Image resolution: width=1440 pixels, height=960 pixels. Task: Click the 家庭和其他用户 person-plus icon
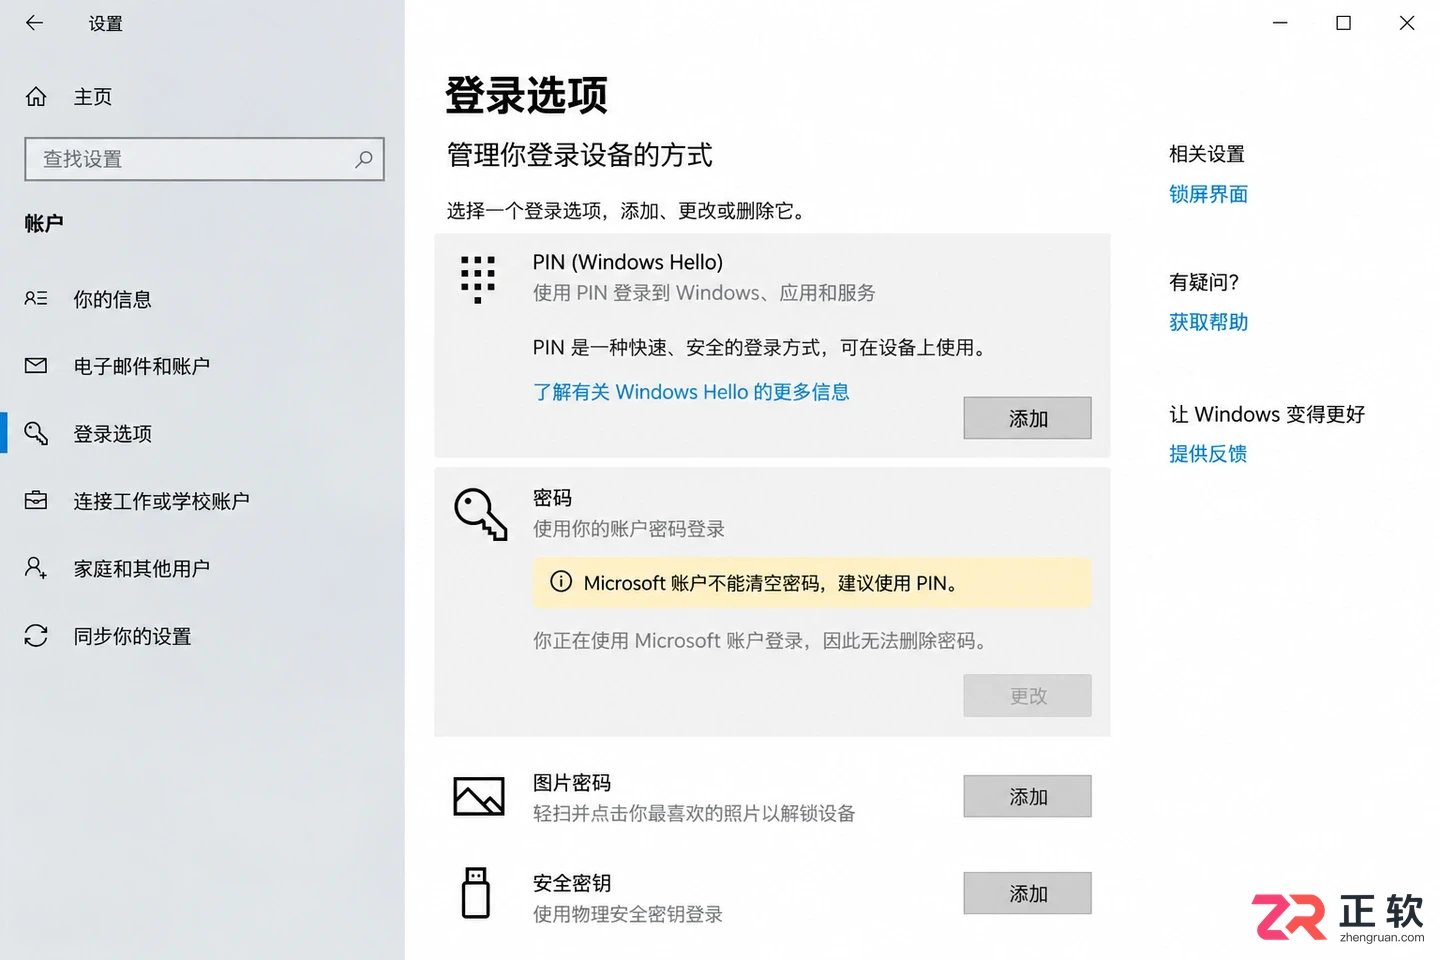(36, 568)
